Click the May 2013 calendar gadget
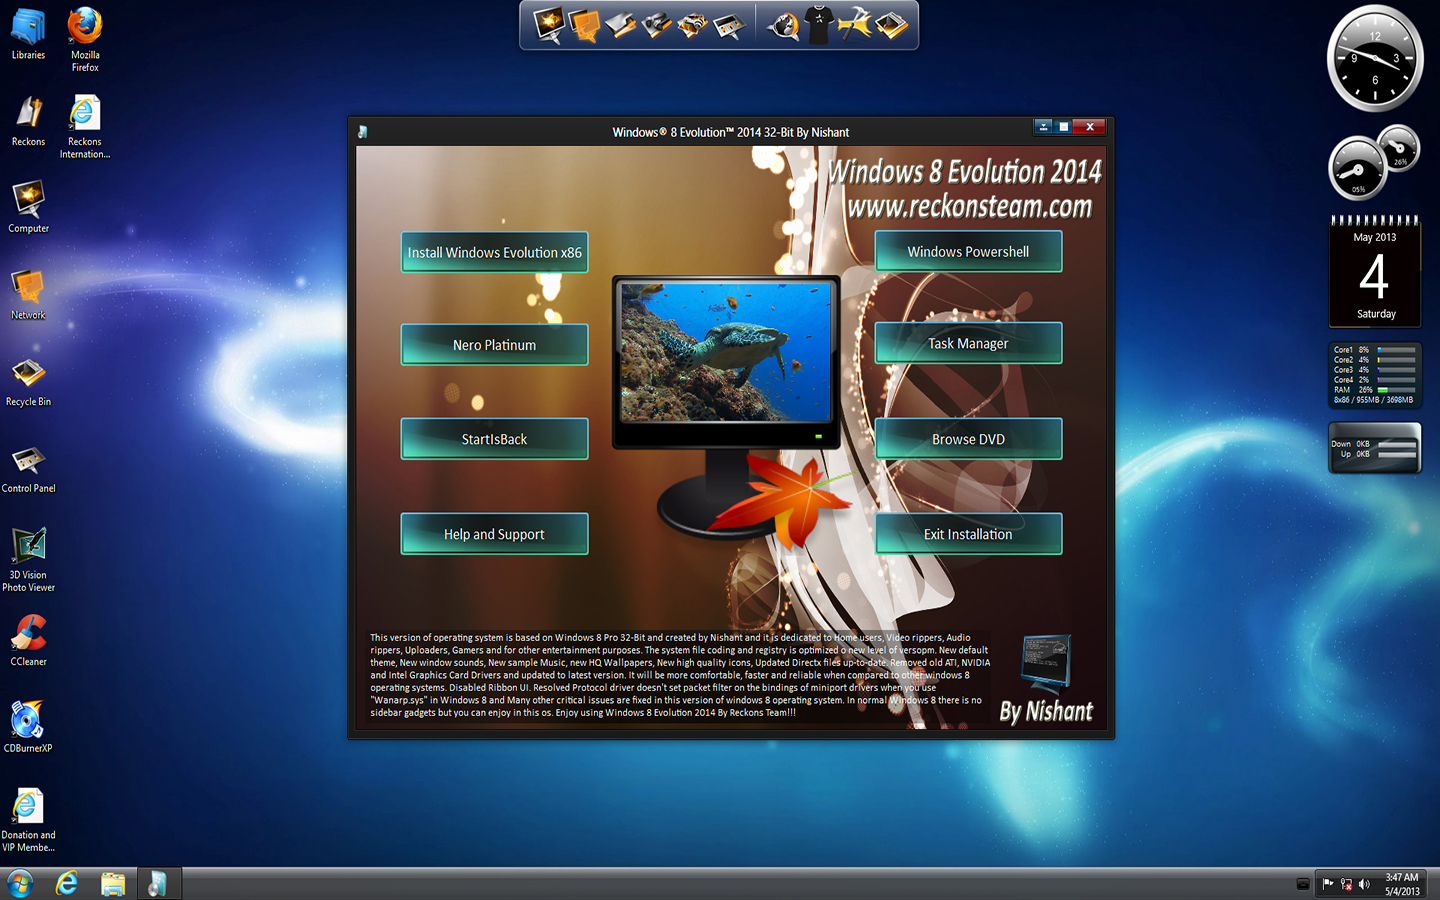Screen dimensions: 1440x900 [x=1375, y=271]
